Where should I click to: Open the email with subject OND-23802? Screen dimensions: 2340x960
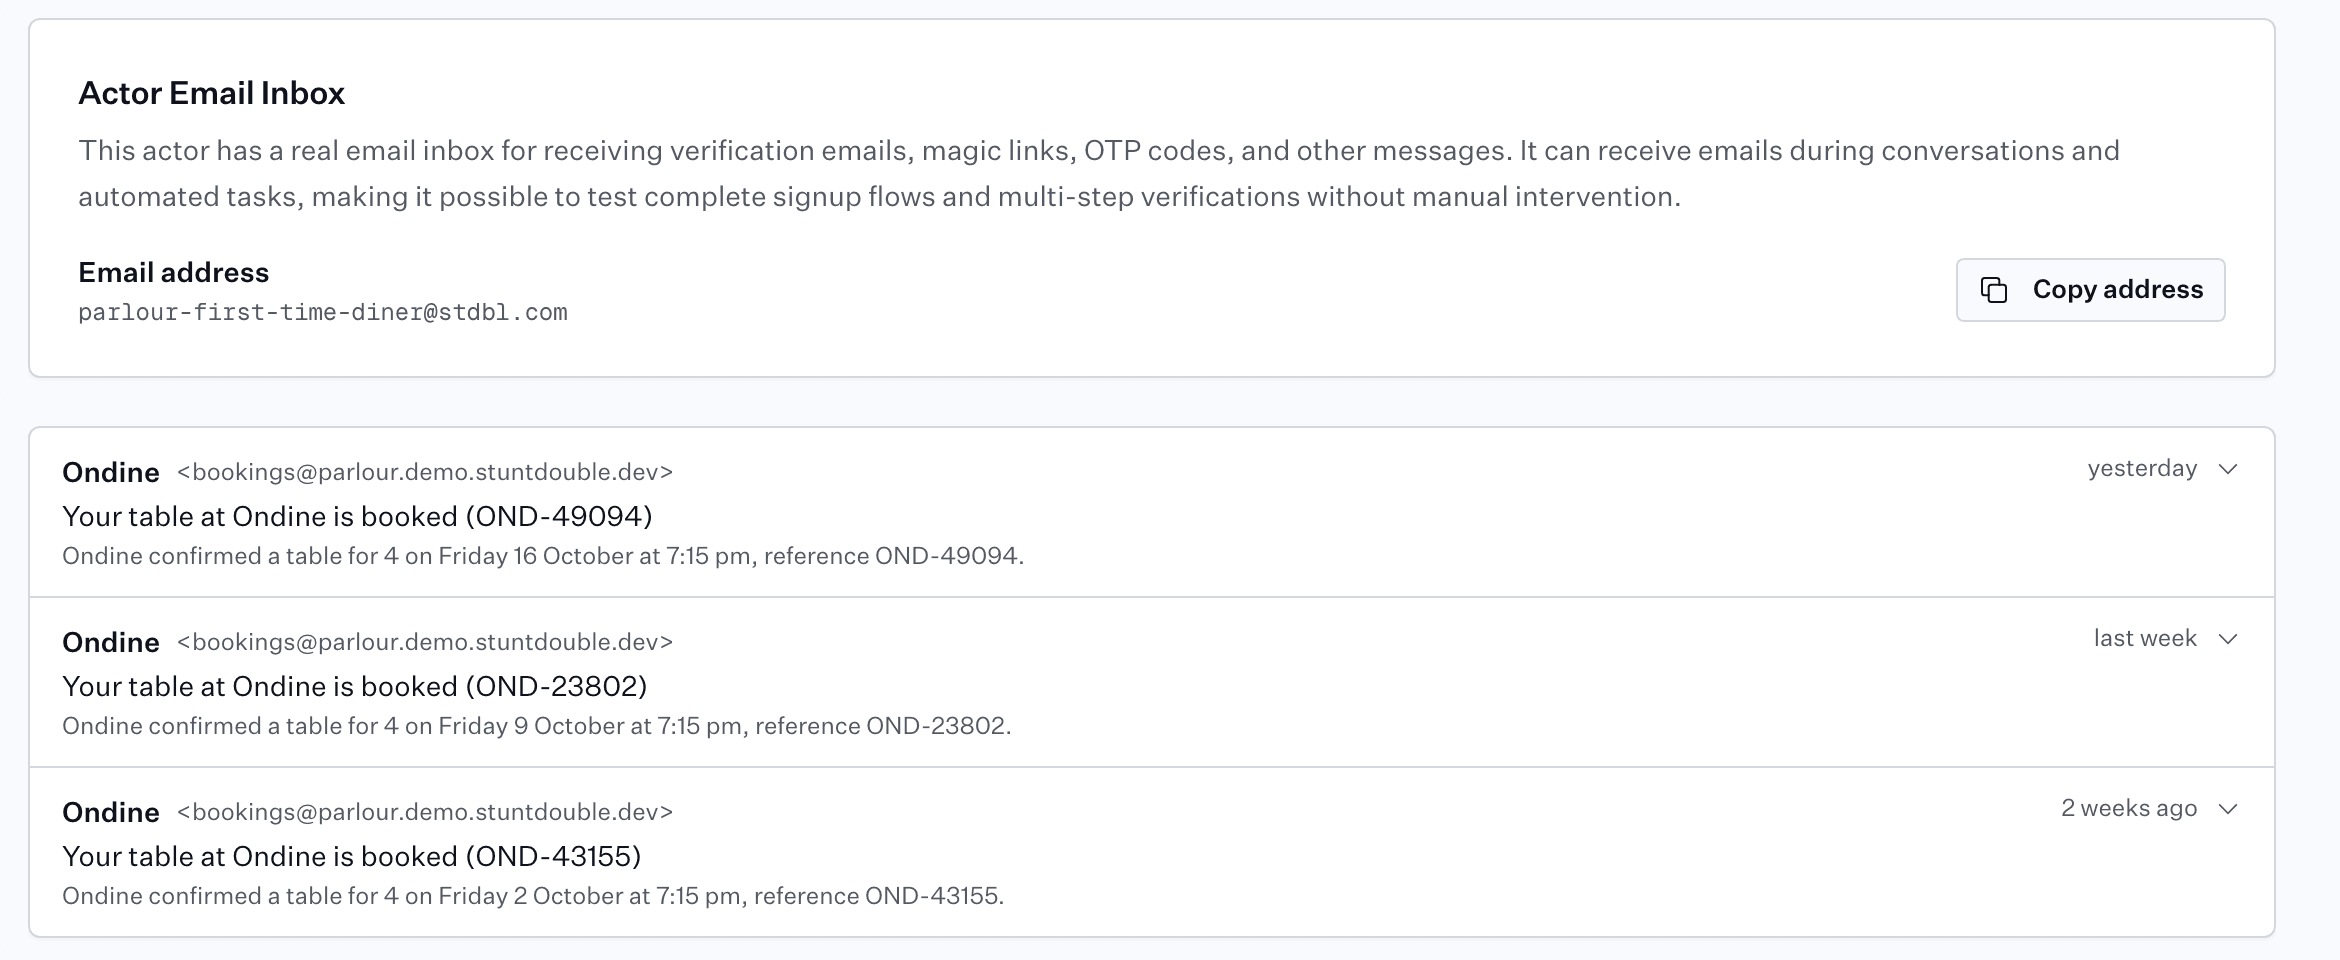(x=1152, y=683)
